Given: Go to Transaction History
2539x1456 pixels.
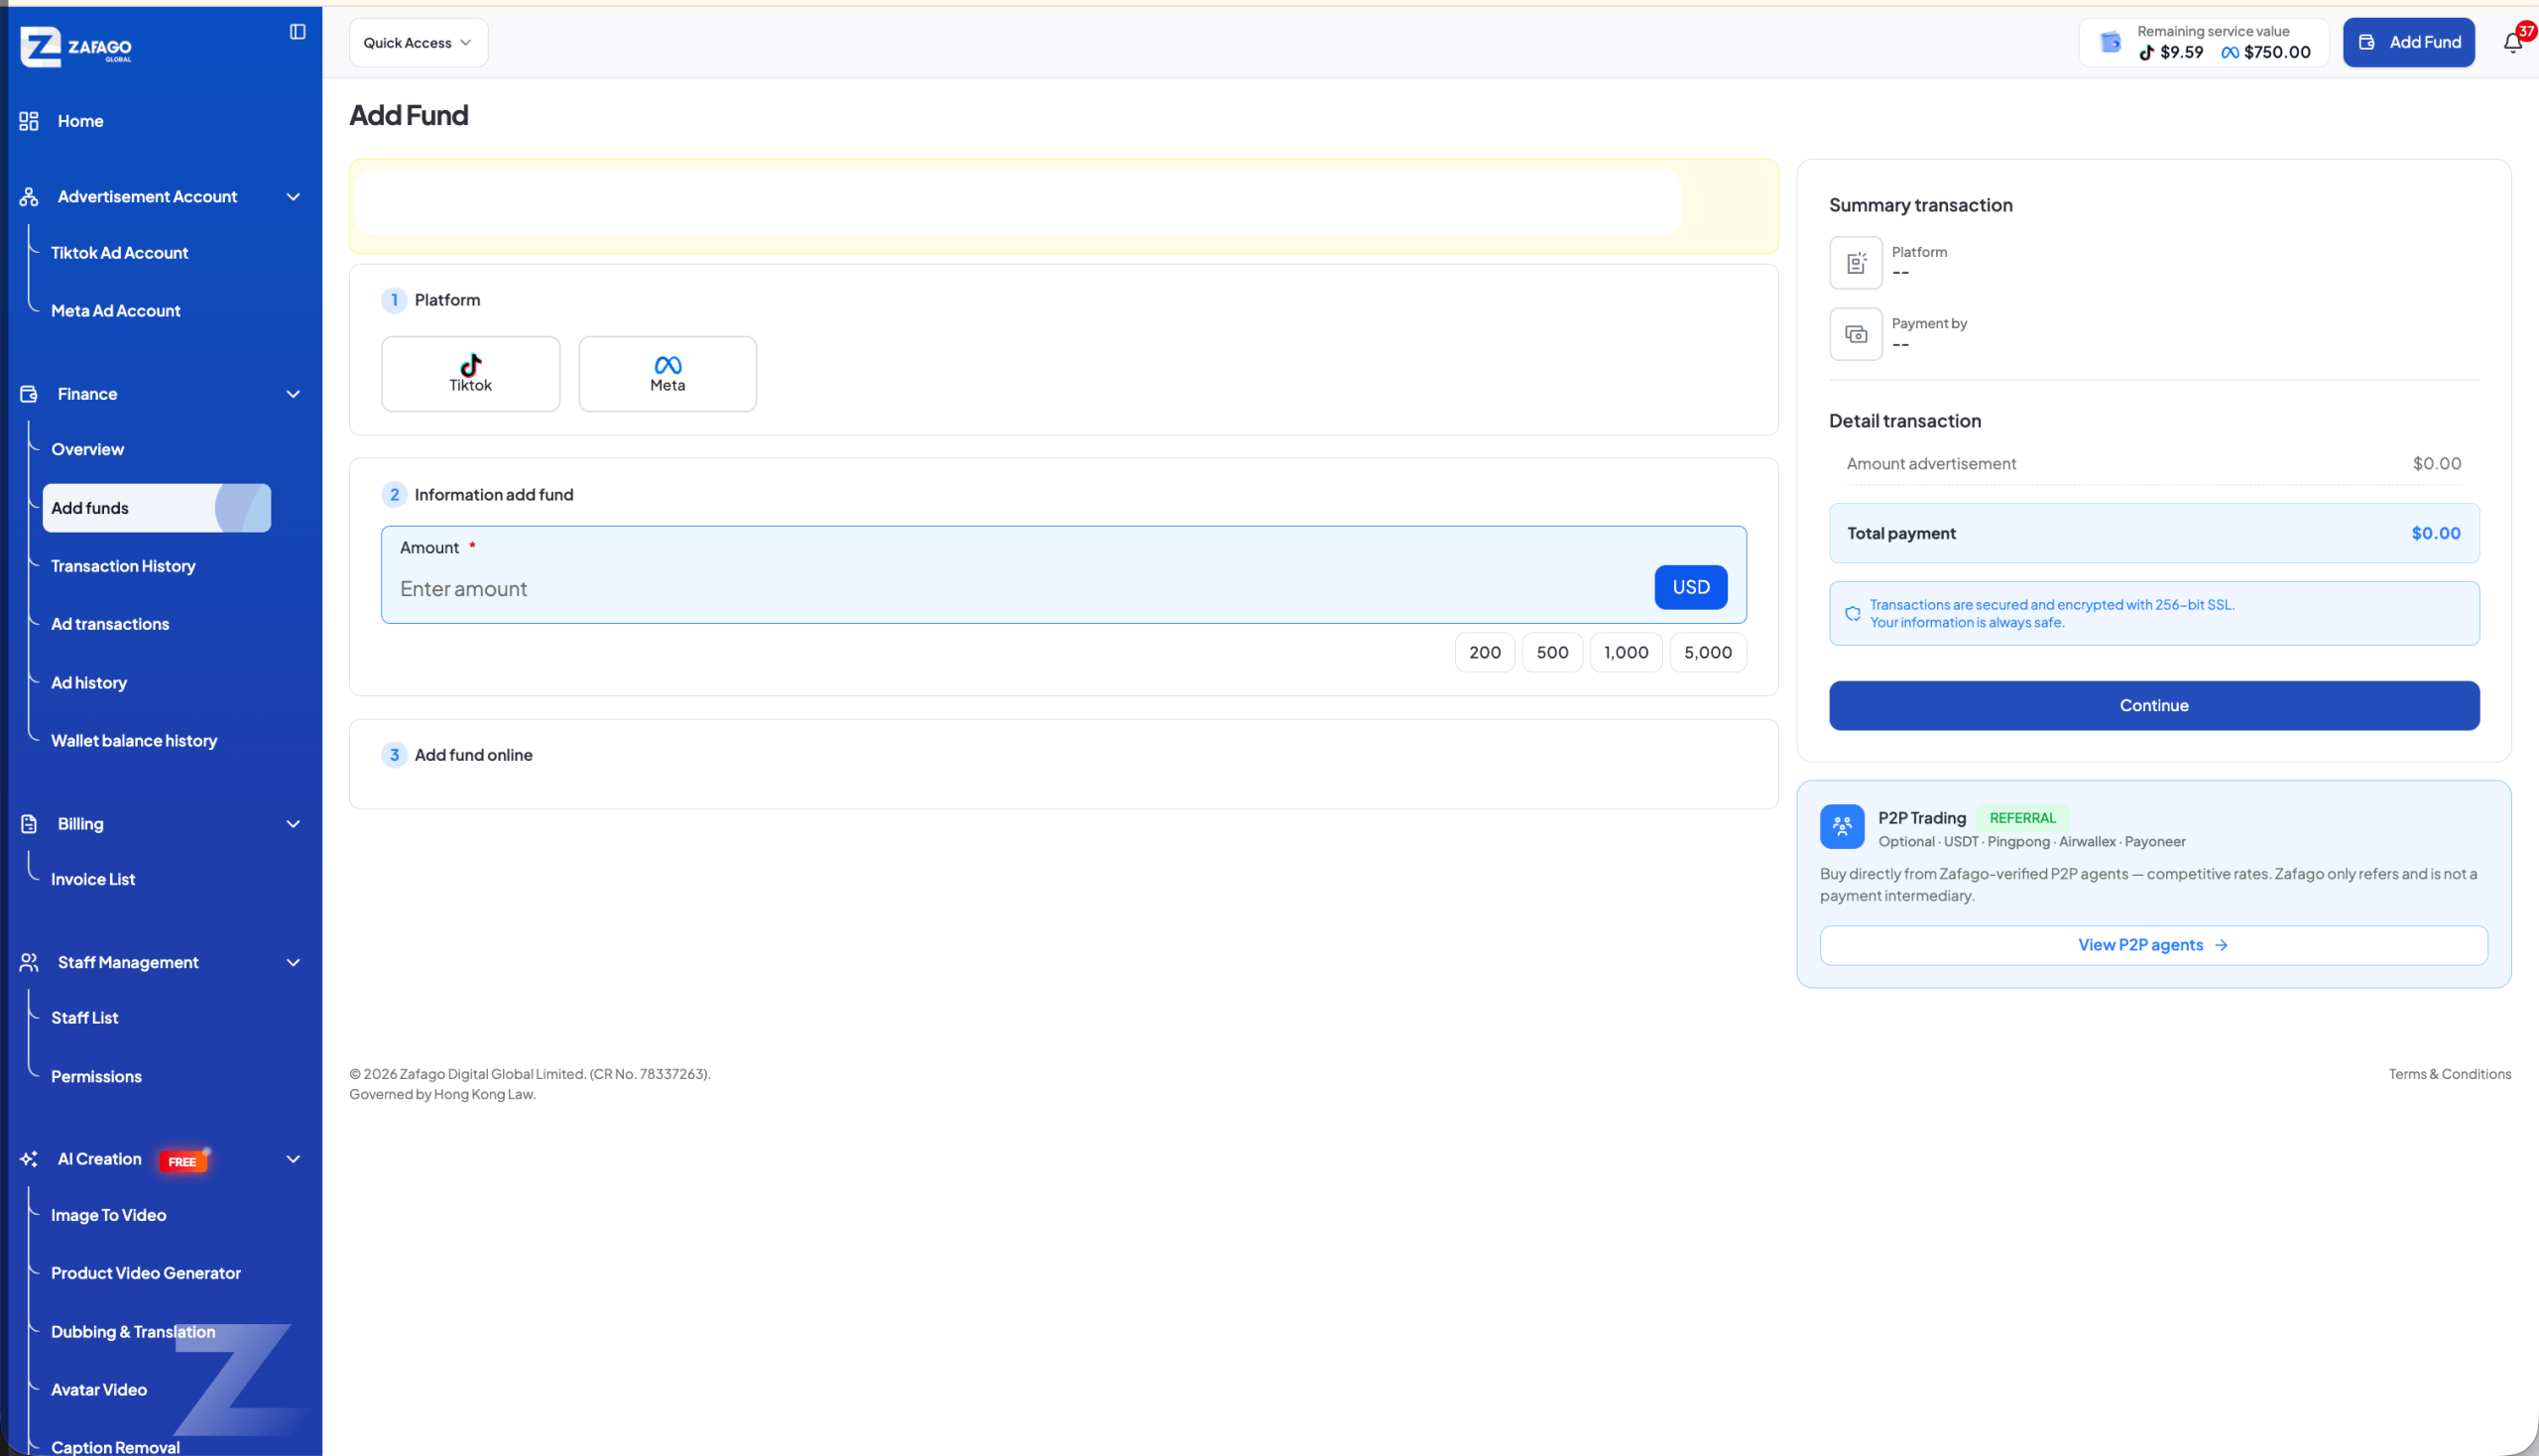Looking at the screenshot, I should [123, 566].
